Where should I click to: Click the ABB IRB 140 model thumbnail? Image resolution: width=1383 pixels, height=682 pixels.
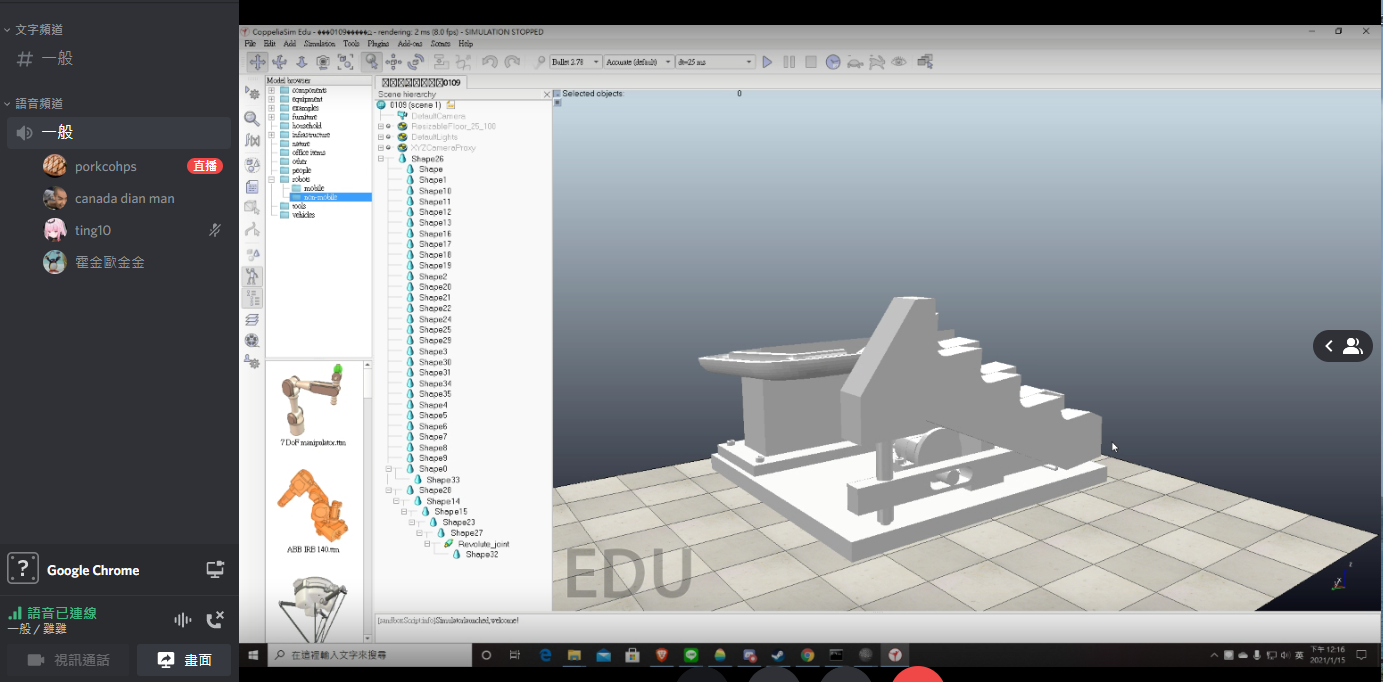[x=314, y=504]
